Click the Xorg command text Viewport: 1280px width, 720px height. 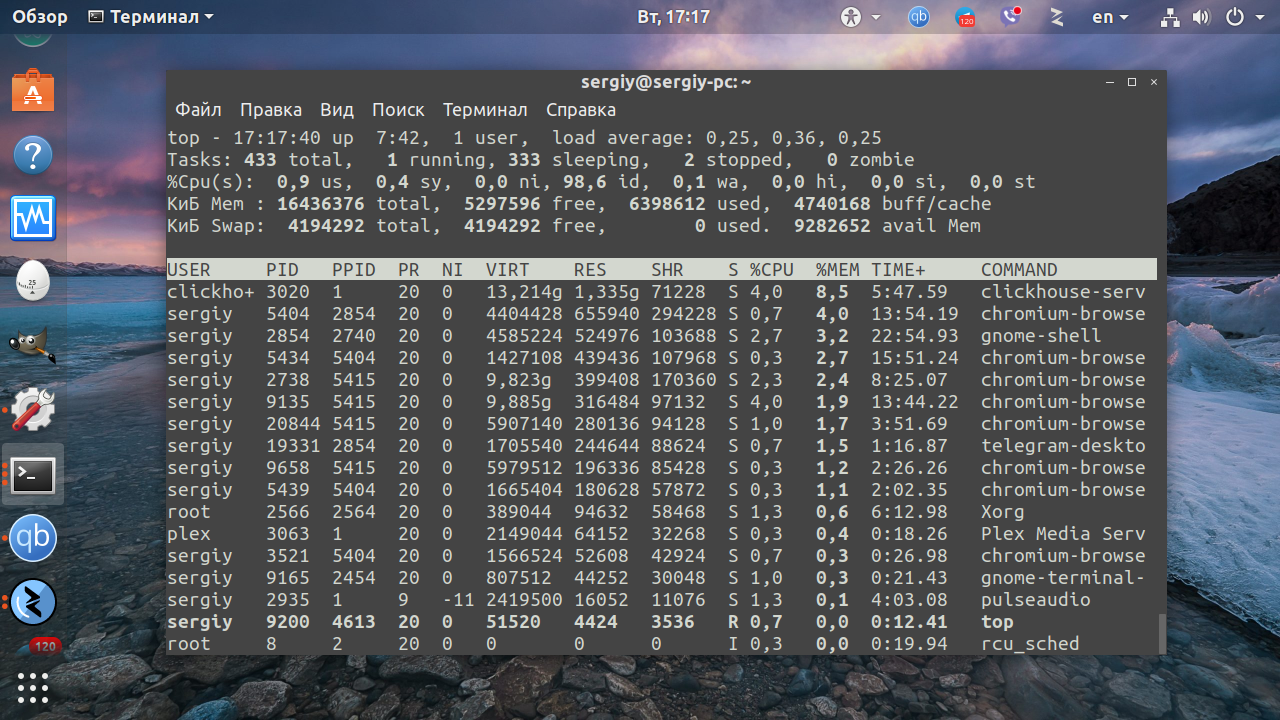pyautogui.click(x=1003, y=512)
